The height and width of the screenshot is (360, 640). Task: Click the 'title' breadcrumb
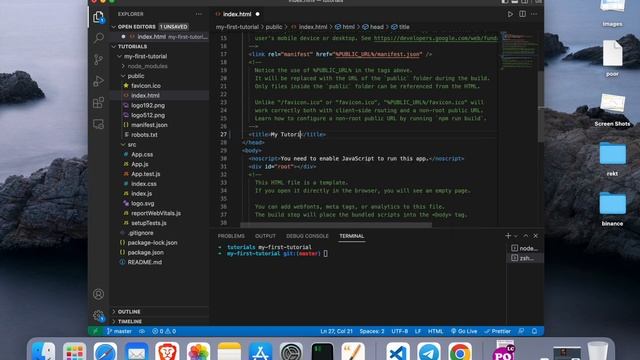tap(404, 27)
